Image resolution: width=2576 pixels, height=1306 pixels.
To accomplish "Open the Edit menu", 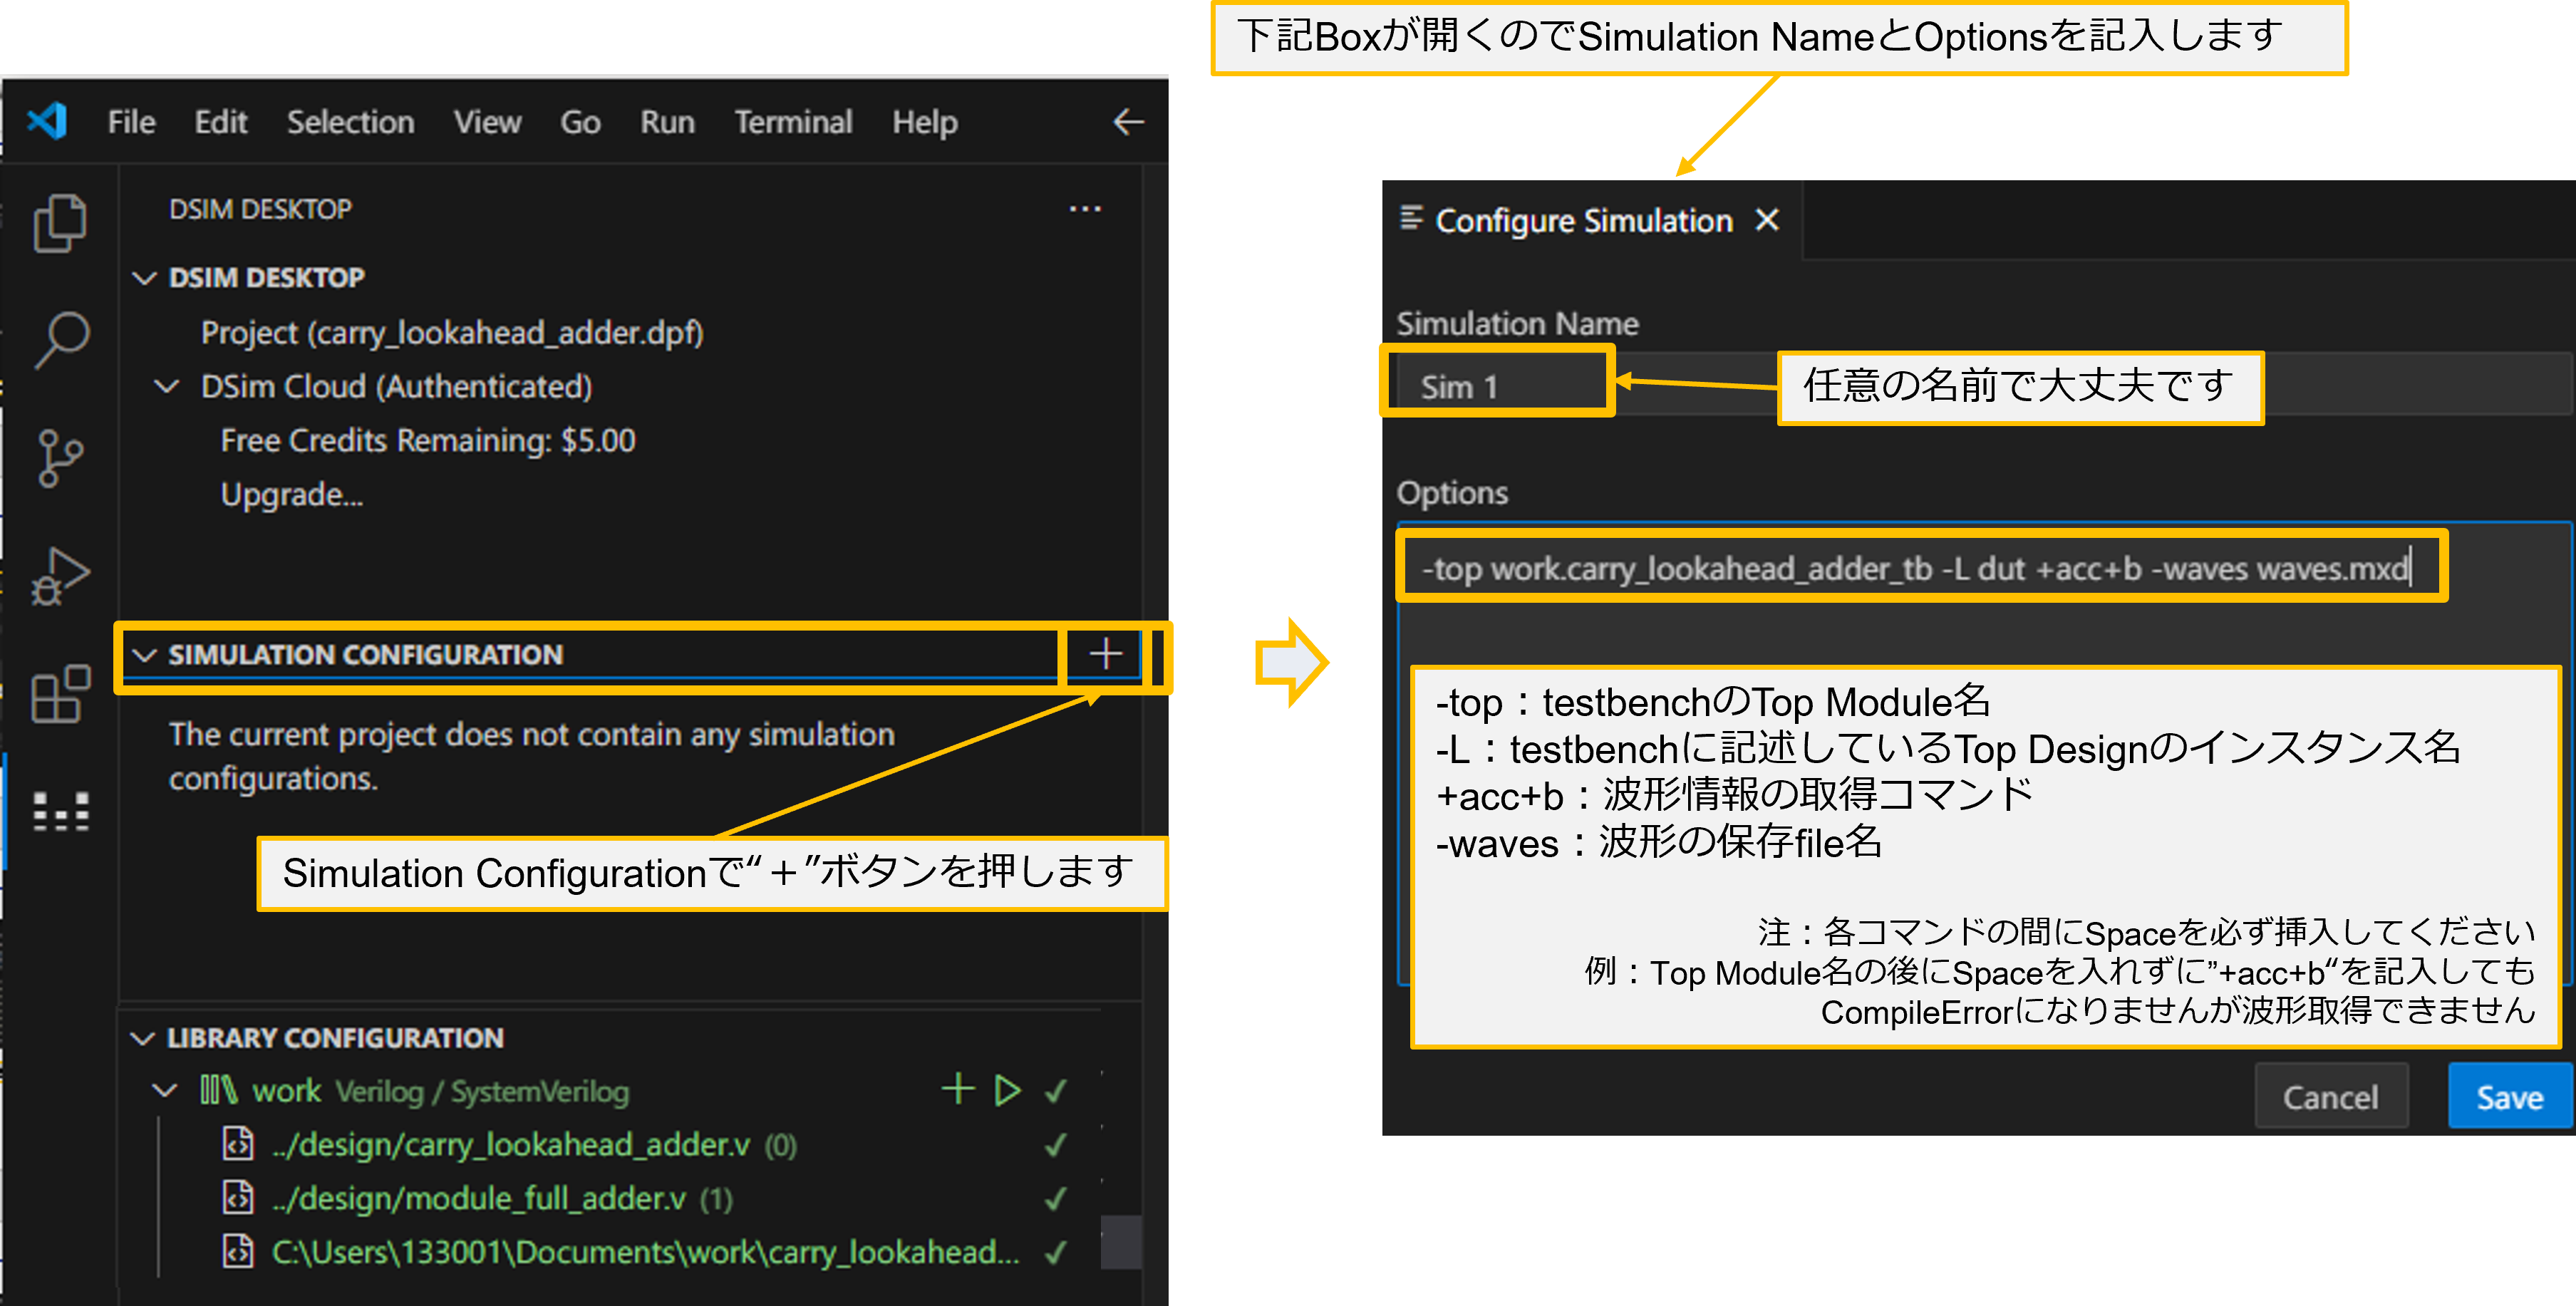I will pos(221,122).
